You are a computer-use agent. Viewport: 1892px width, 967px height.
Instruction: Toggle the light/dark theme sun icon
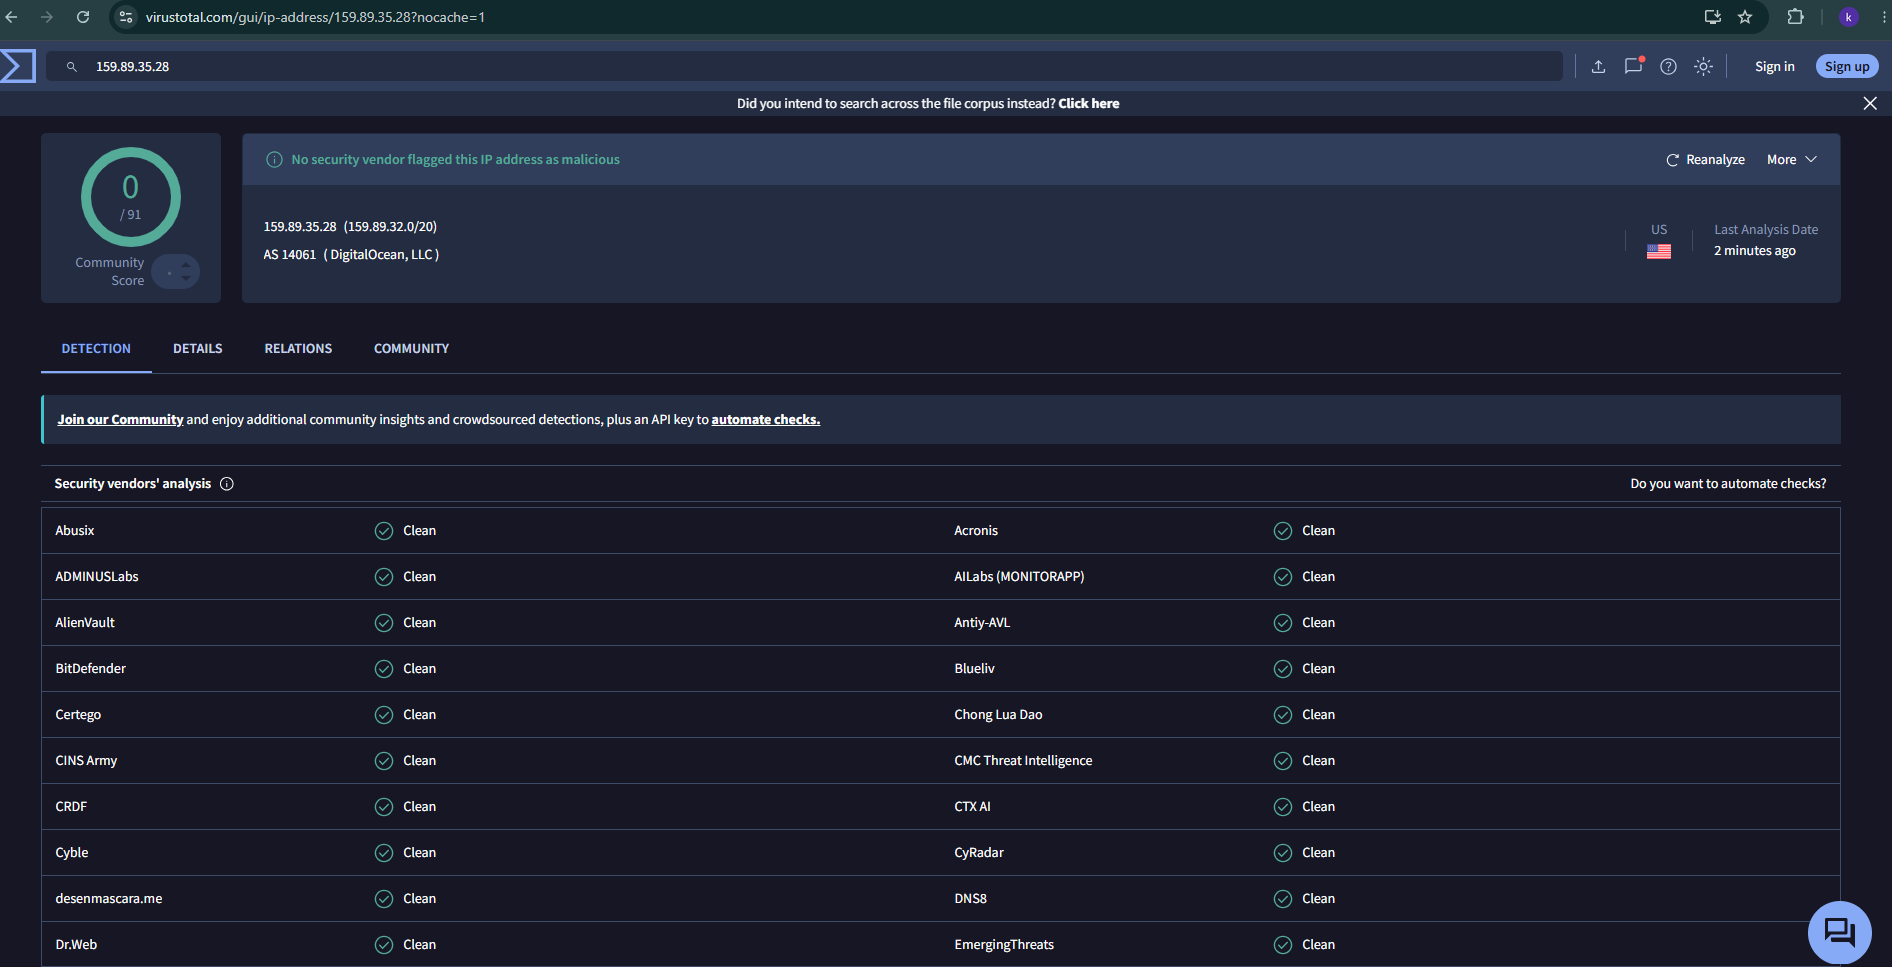coord(1703,67)
